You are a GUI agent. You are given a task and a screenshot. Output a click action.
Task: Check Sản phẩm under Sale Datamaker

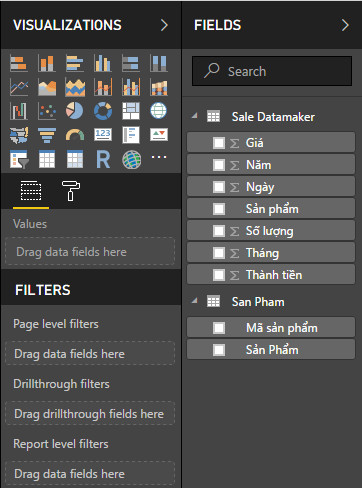219,209
